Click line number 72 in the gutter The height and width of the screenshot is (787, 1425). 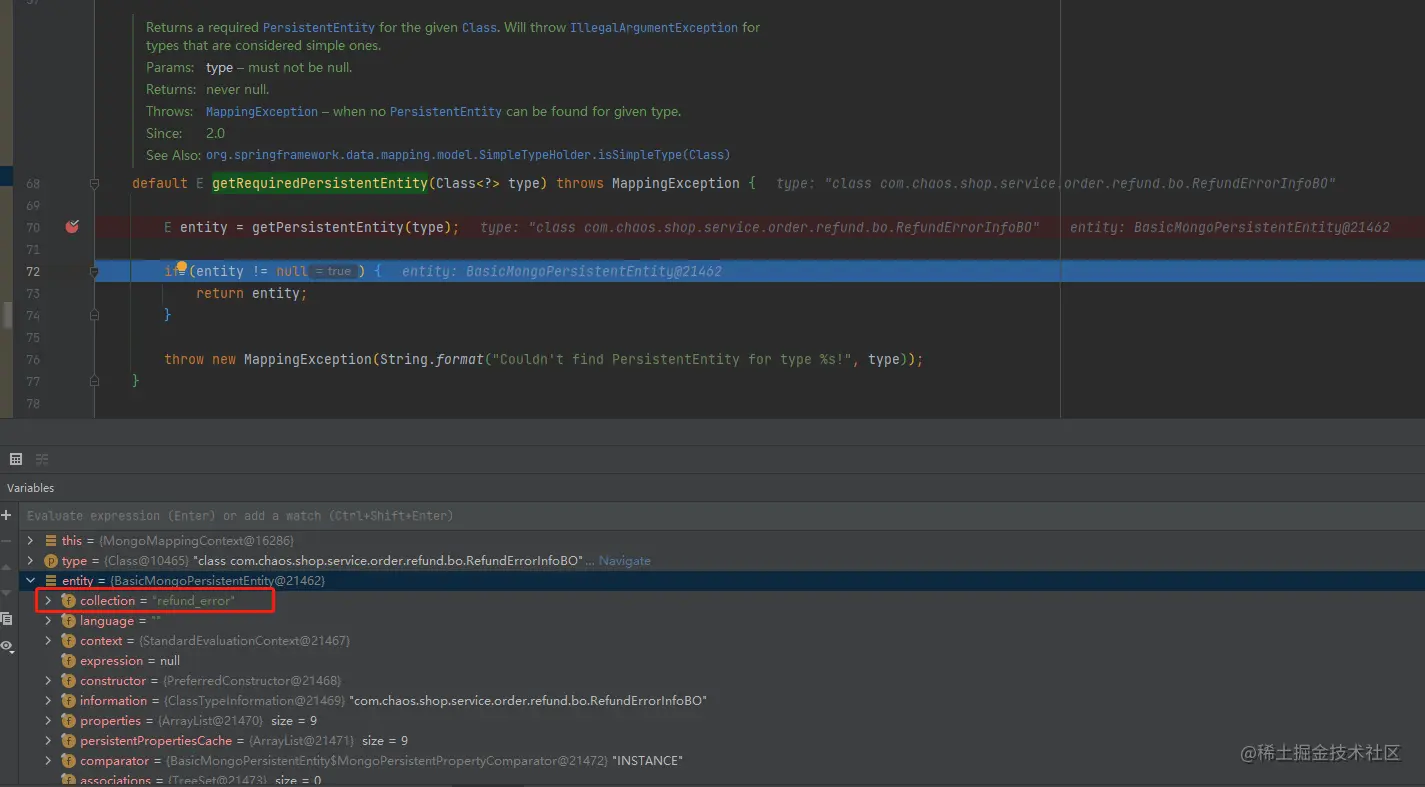(x=33, y=272)
